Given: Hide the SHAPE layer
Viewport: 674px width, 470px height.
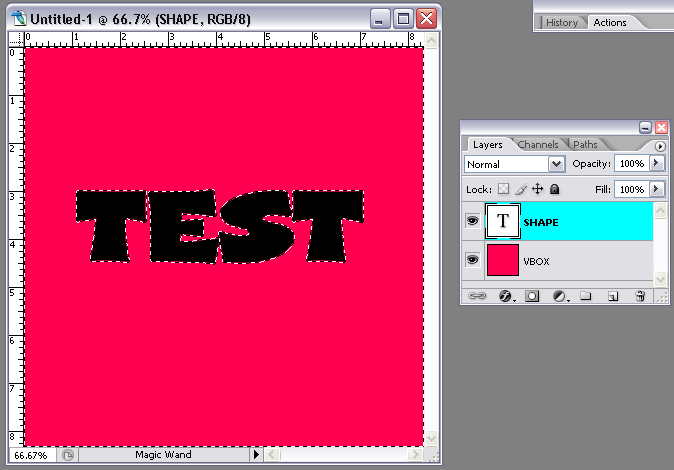Looking at the screenshot, I should [x=472, y=221].
